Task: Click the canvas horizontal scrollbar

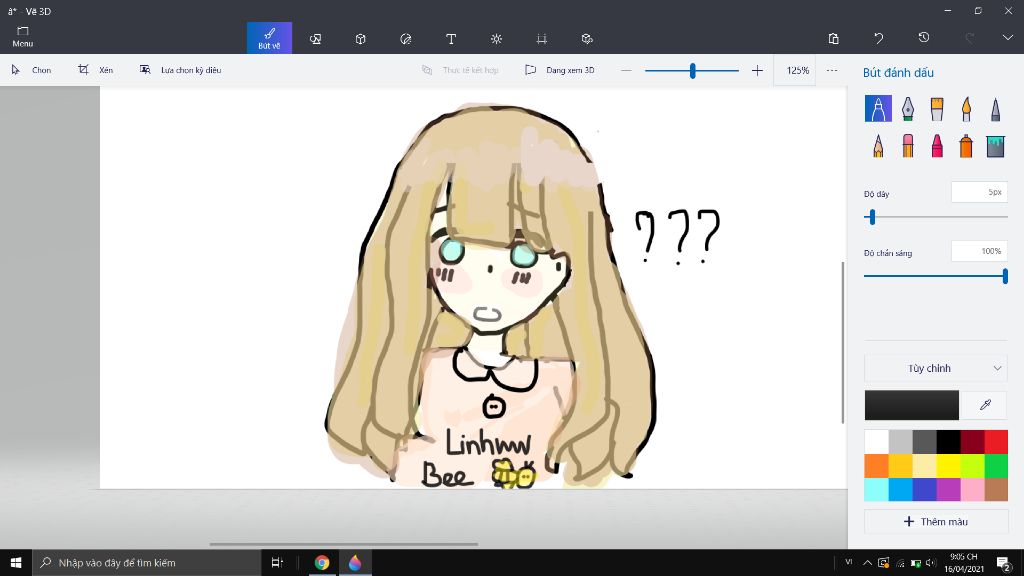Action: pyautogui.click(x=344, y=543)
